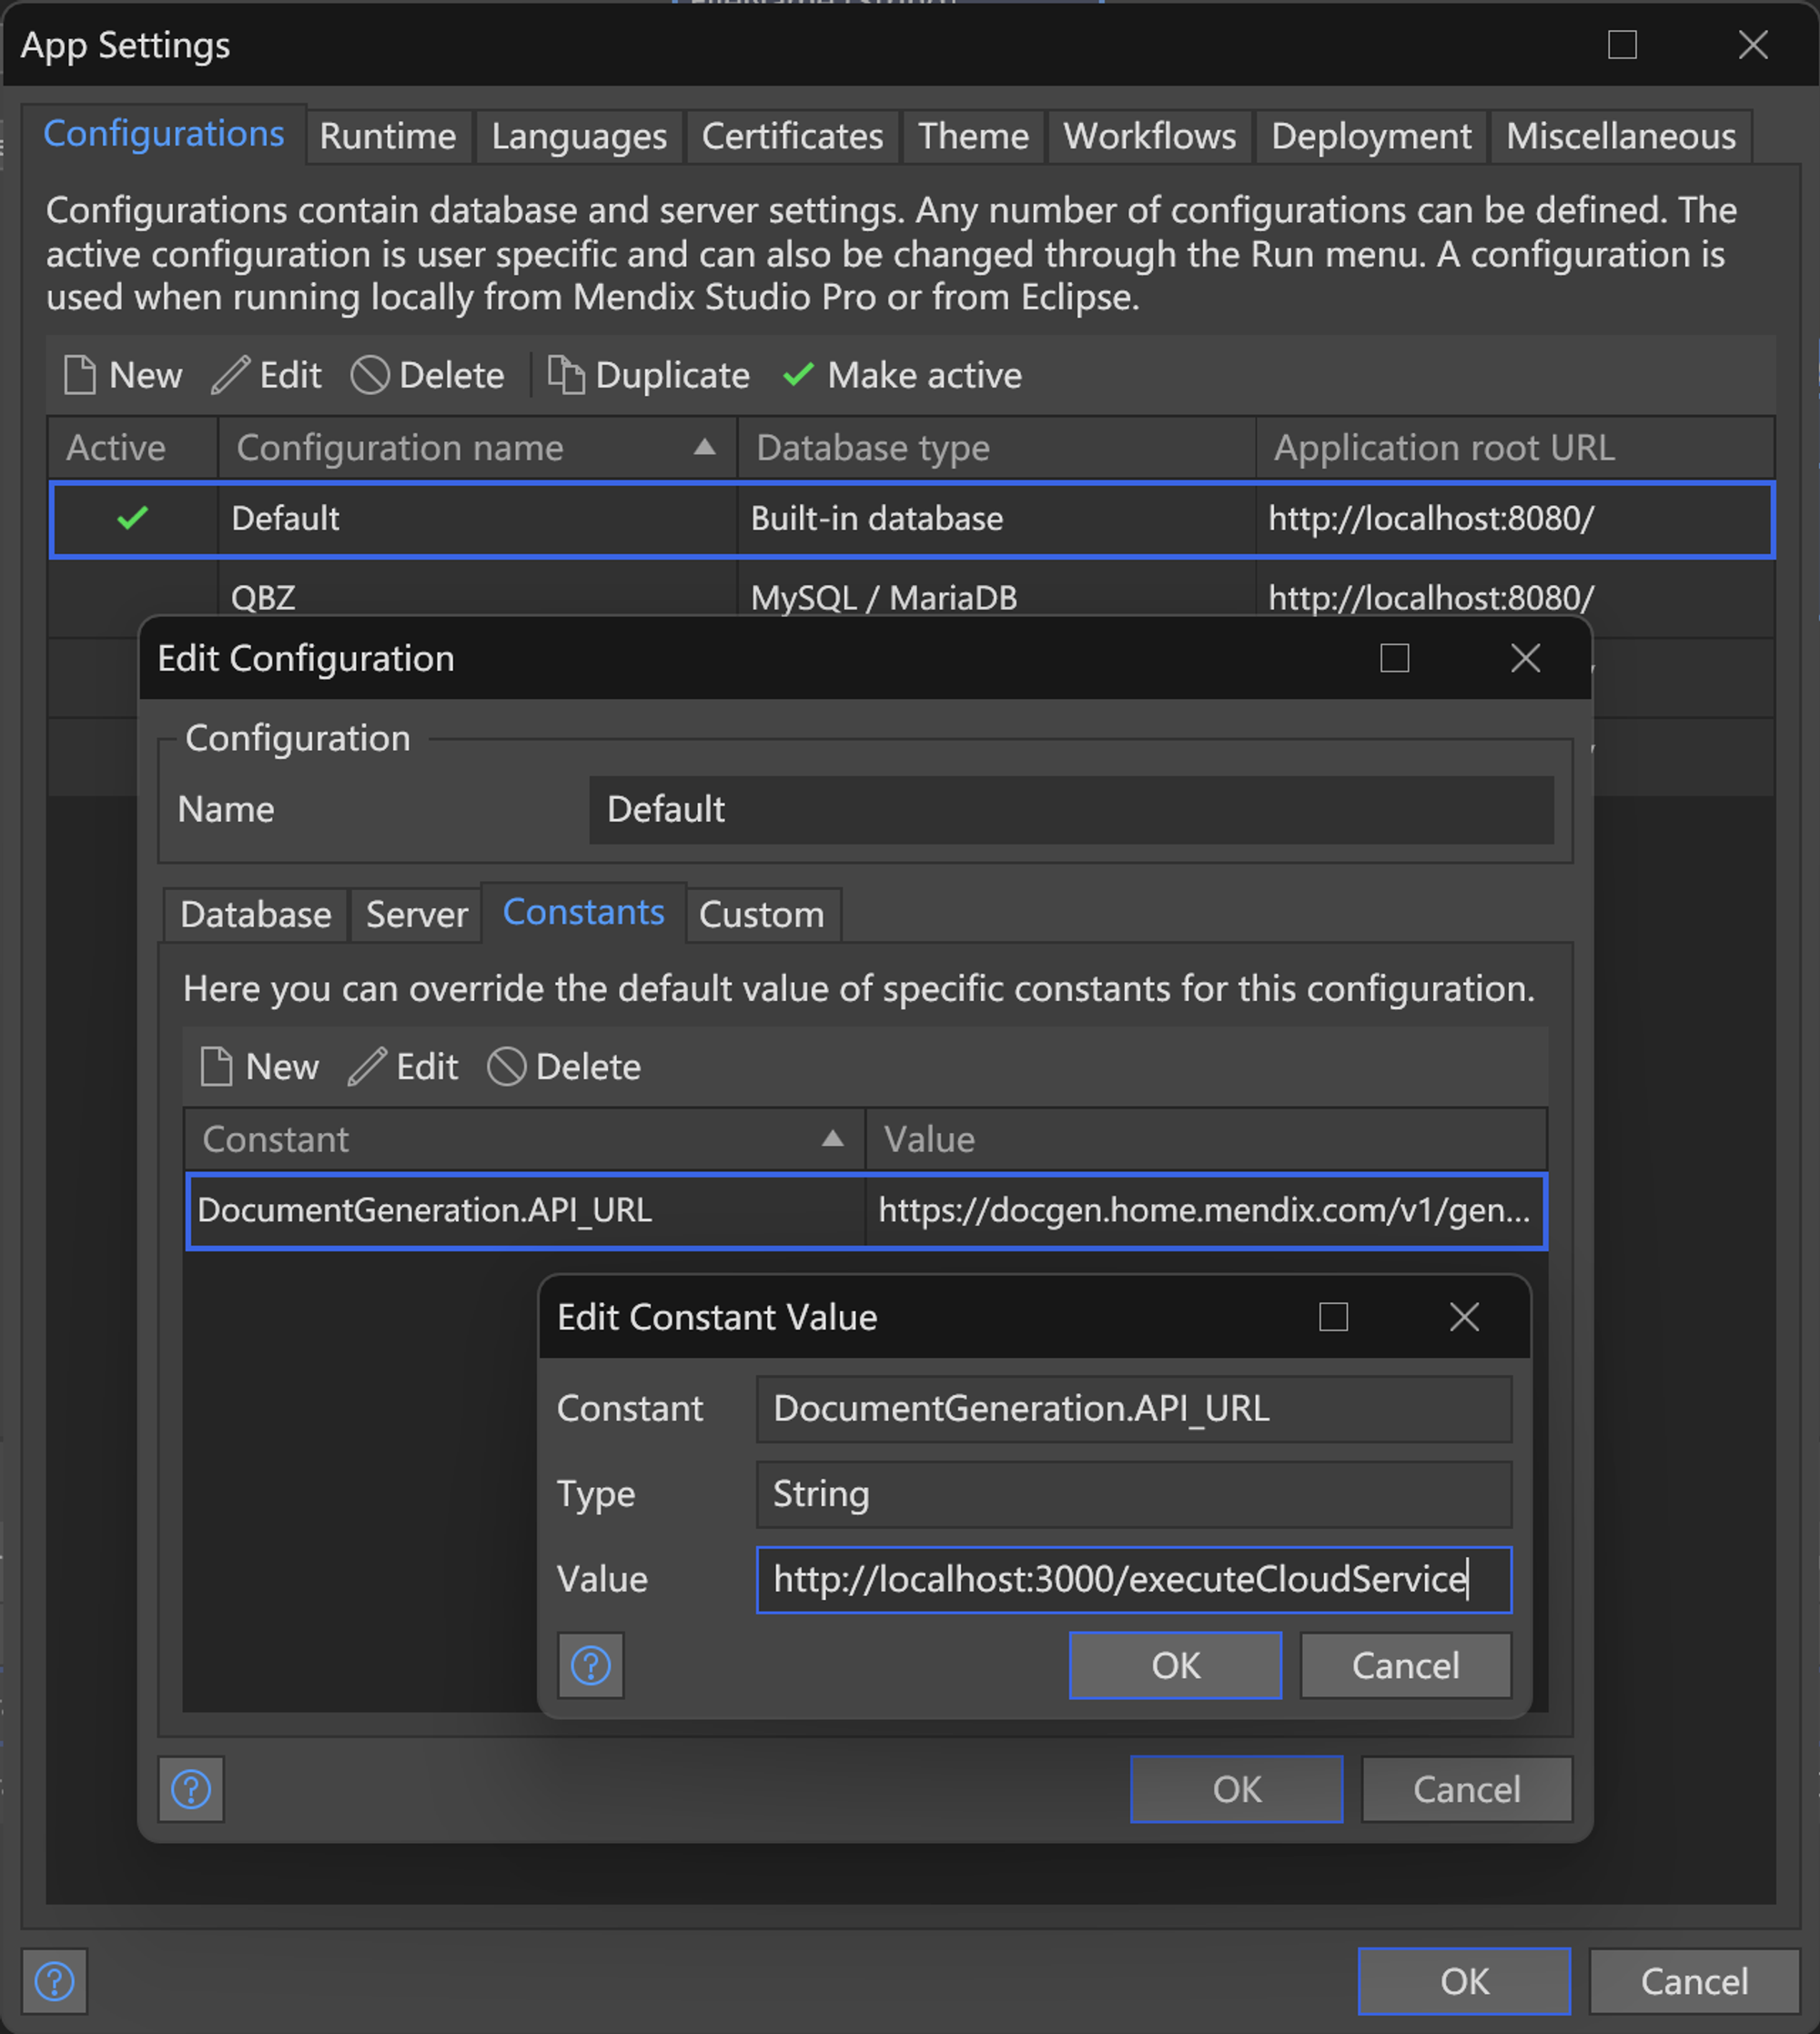
Task: Click Edit in the Constants tab toolbar
Action: 403,1067
